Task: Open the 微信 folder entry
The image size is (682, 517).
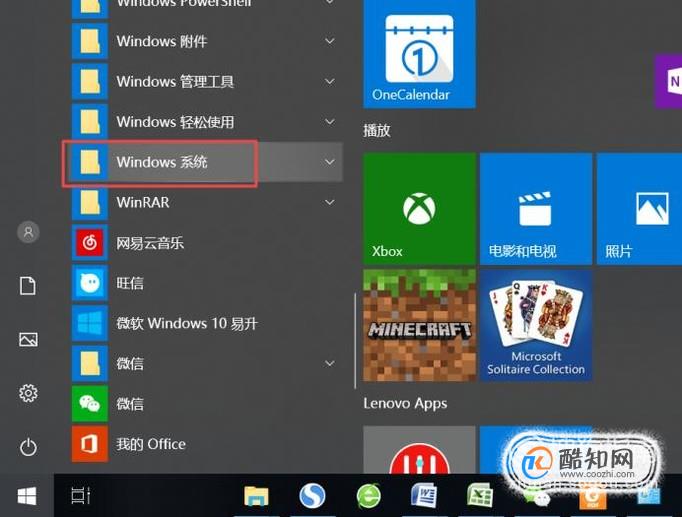Action: click(207, 364)
